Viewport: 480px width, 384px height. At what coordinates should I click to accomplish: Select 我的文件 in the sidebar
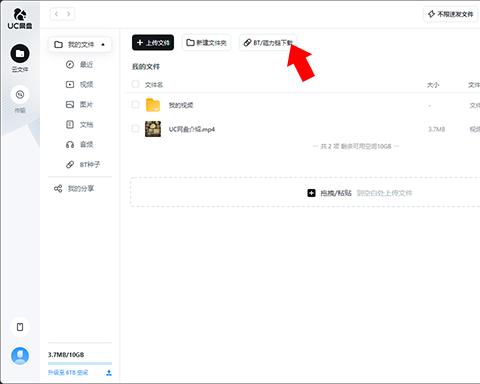click(x=80, y=44)
